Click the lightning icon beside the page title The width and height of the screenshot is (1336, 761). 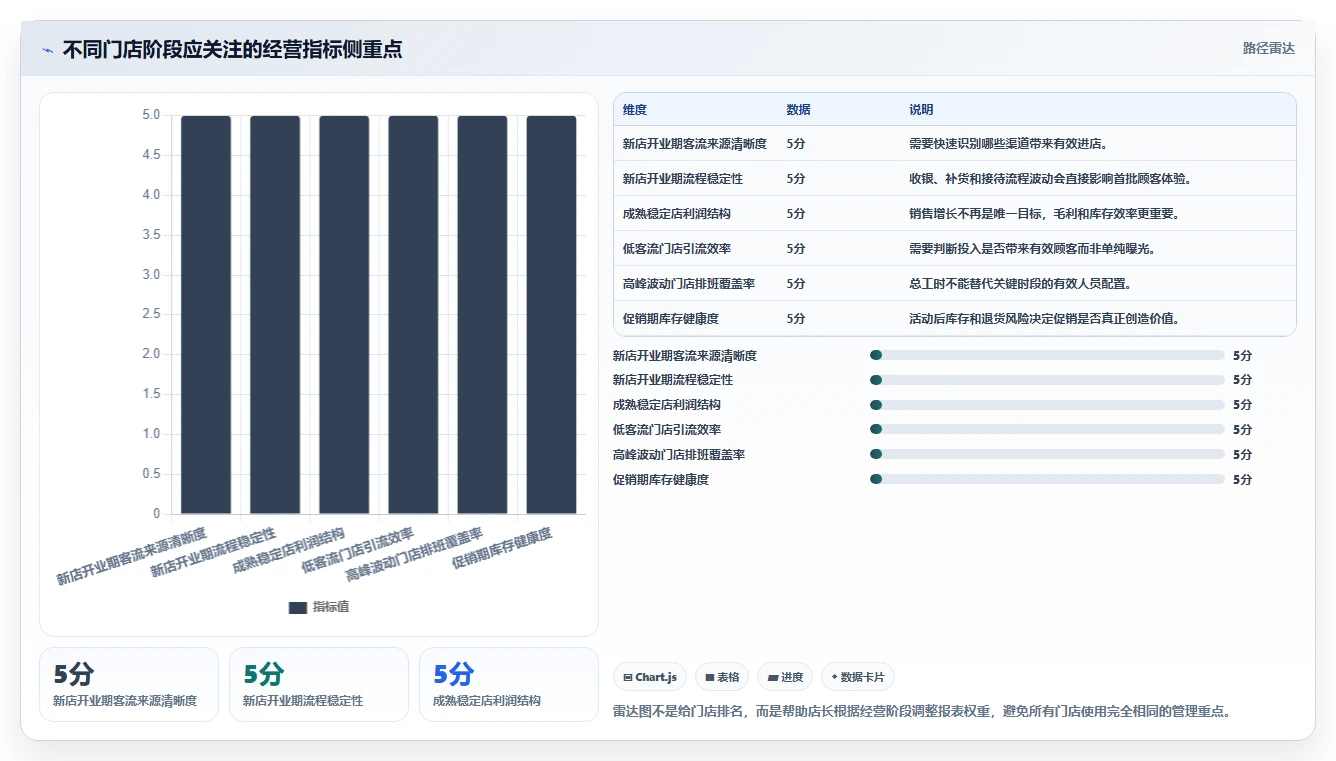[x=47, y=50]
